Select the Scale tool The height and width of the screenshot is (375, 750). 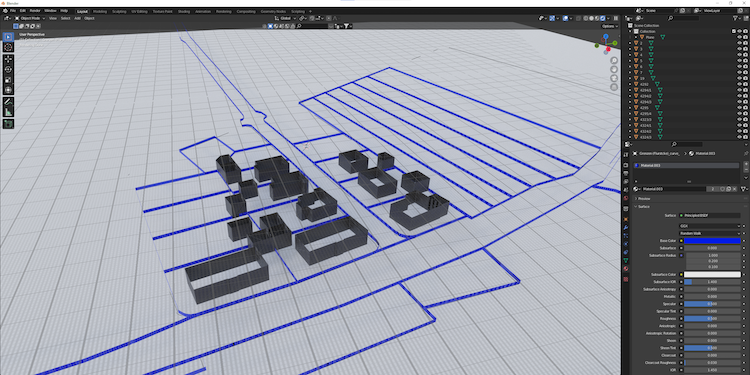pos(8,79)
